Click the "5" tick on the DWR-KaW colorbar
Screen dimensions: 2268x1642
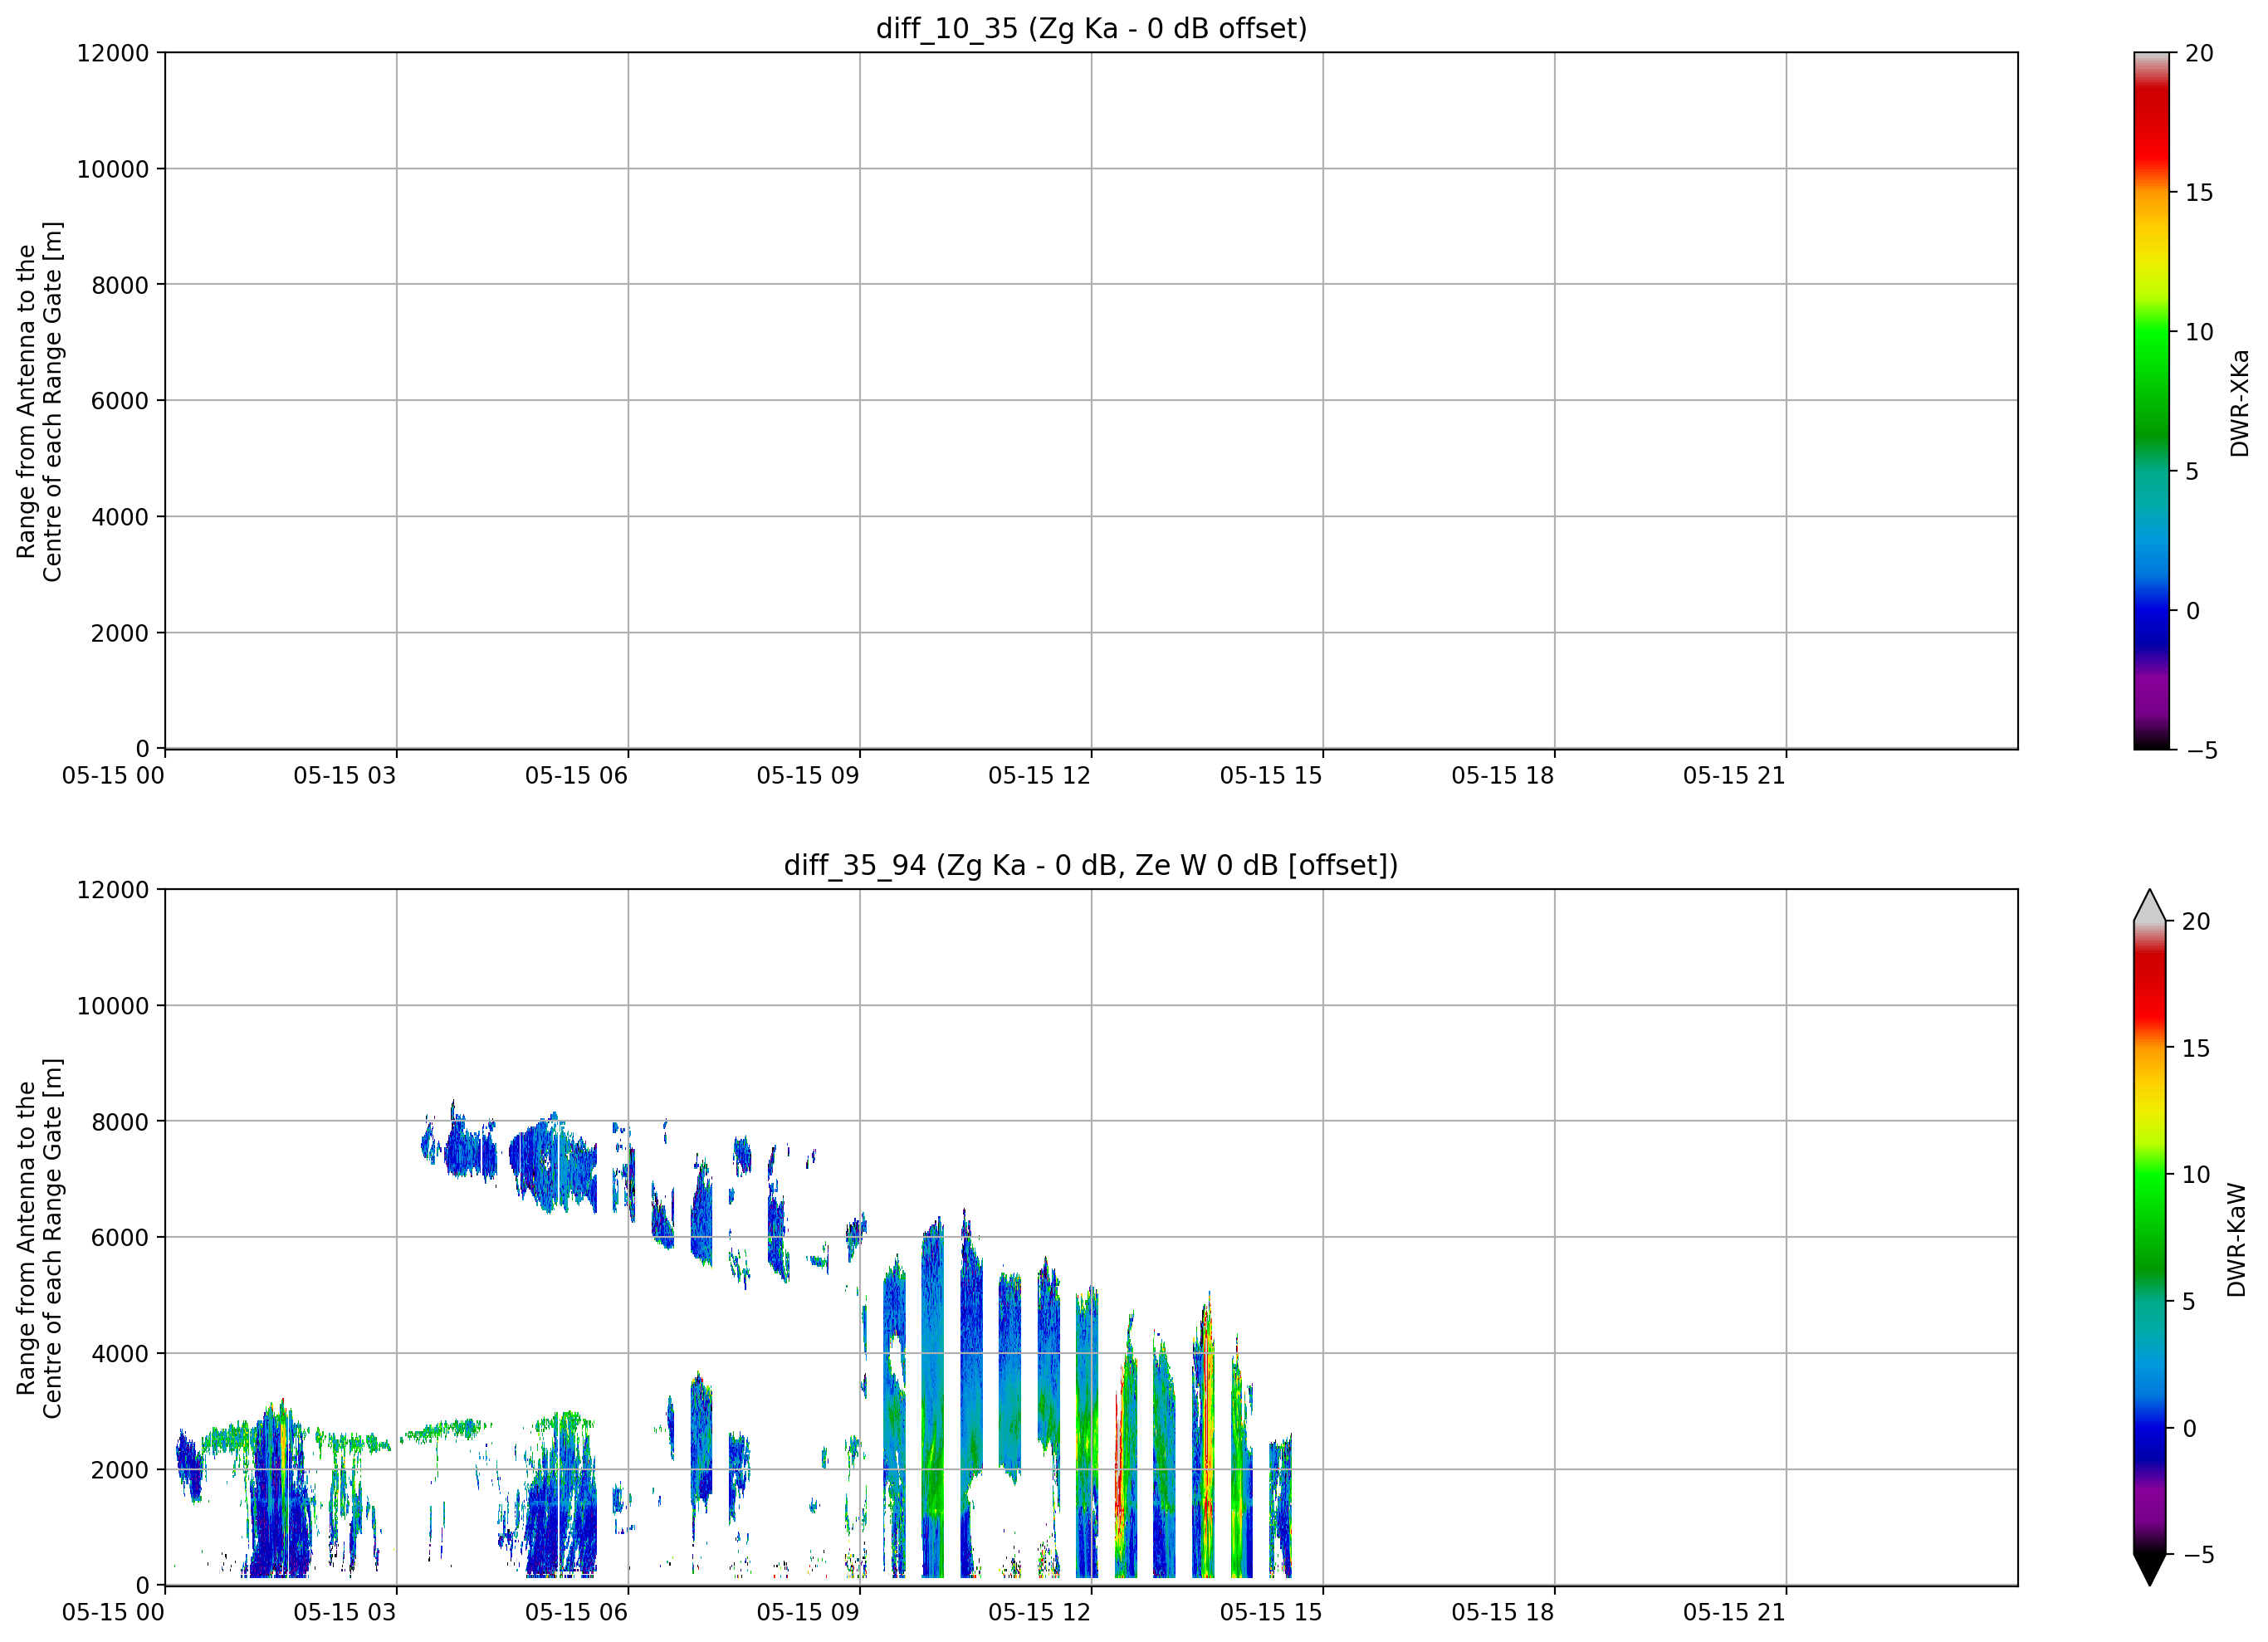[2188, 1302]
